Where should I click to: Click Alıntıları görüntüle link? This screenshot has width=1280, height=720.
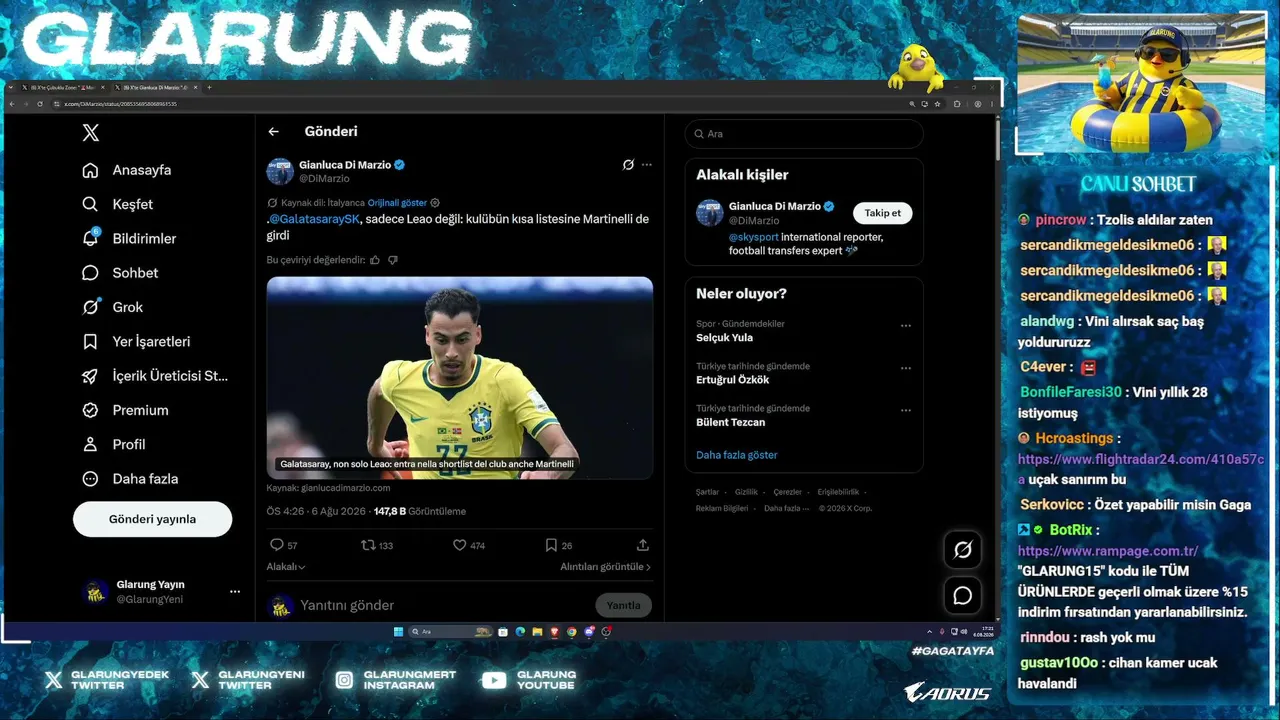point(606,567)
